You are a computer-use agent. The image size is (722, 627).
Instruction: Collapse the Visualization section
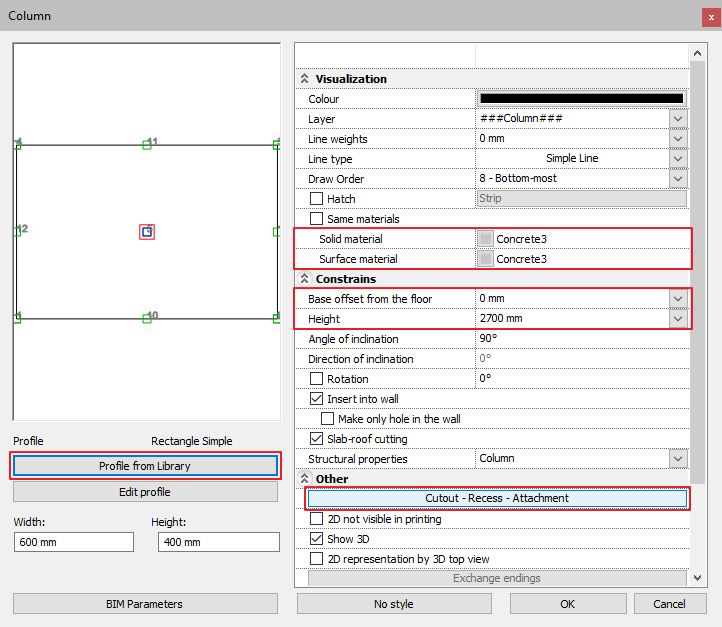[x=305, y=79]
